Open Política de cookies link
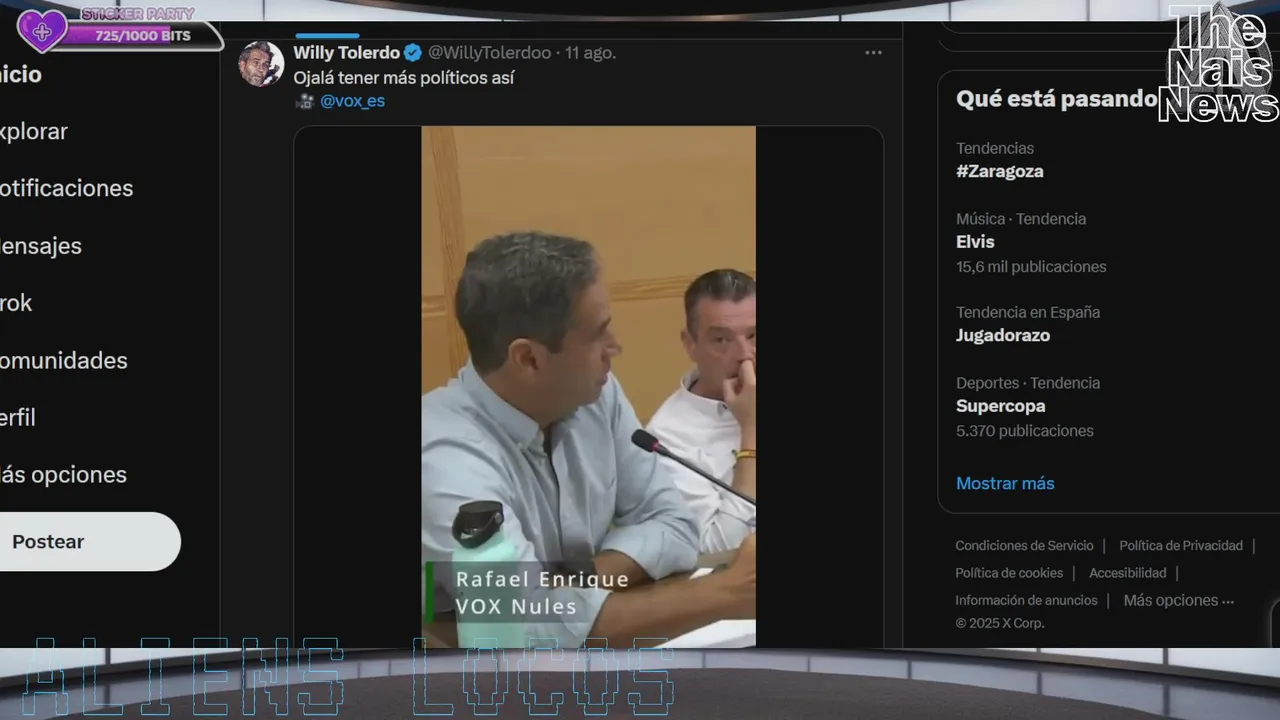This screenshot has width=1280, height=720. (x=1009, y=573)
